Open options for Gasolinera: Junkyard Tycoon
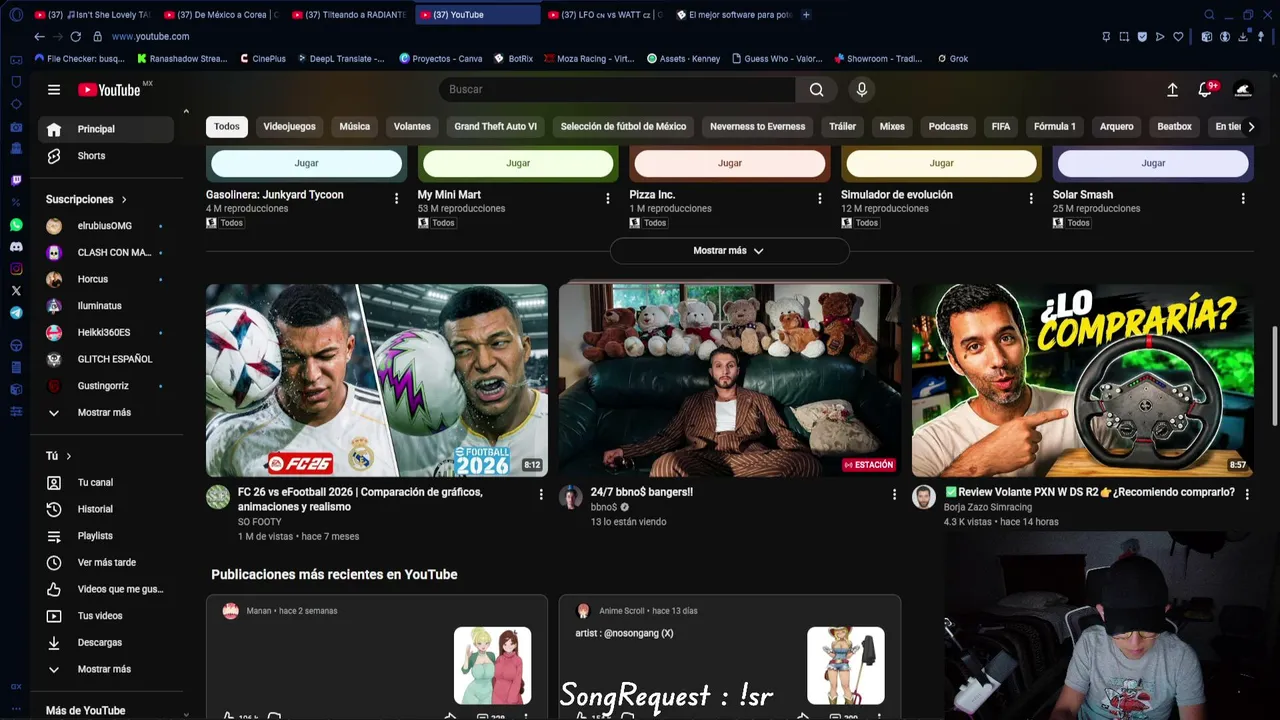This screenshot has width=1280, height=720. (x=396, y=199)
